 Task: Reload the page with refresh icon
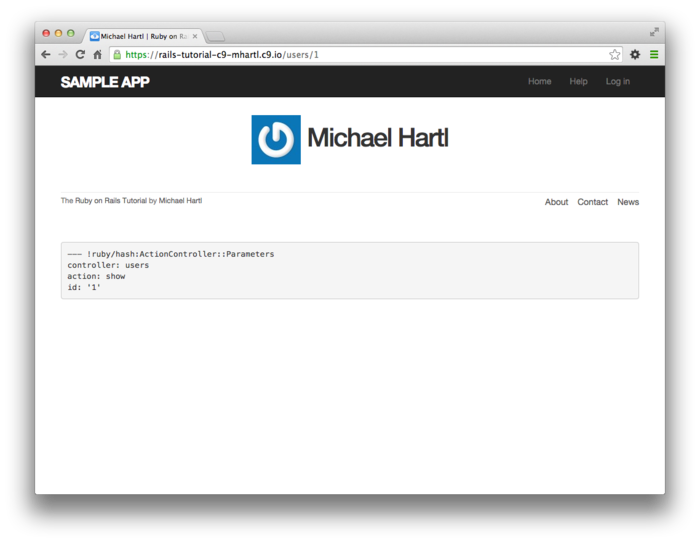pyautogui.click(x=80, y=54)
